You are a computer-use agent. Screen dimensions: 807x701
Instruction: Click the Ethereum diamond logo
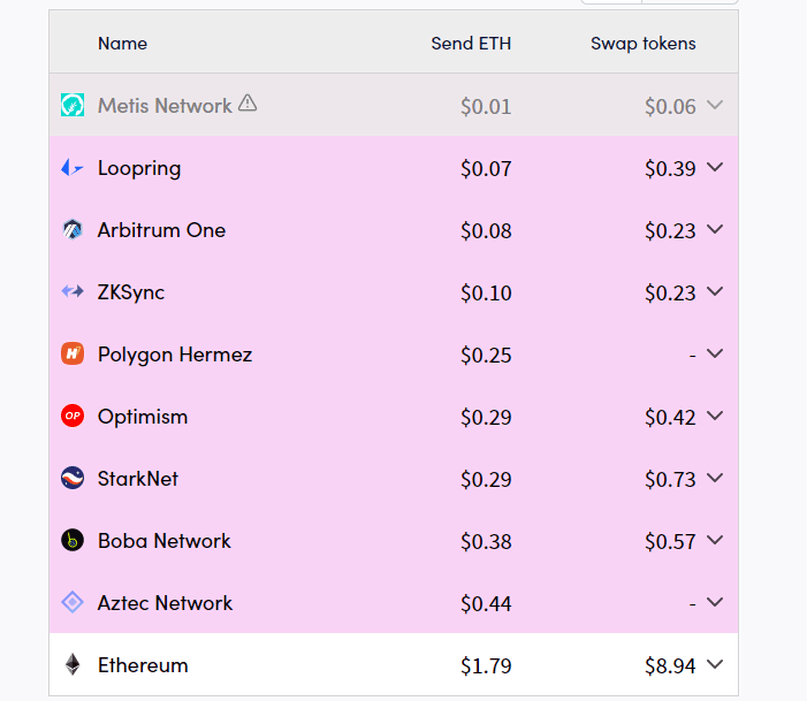[x=73, y=664]
